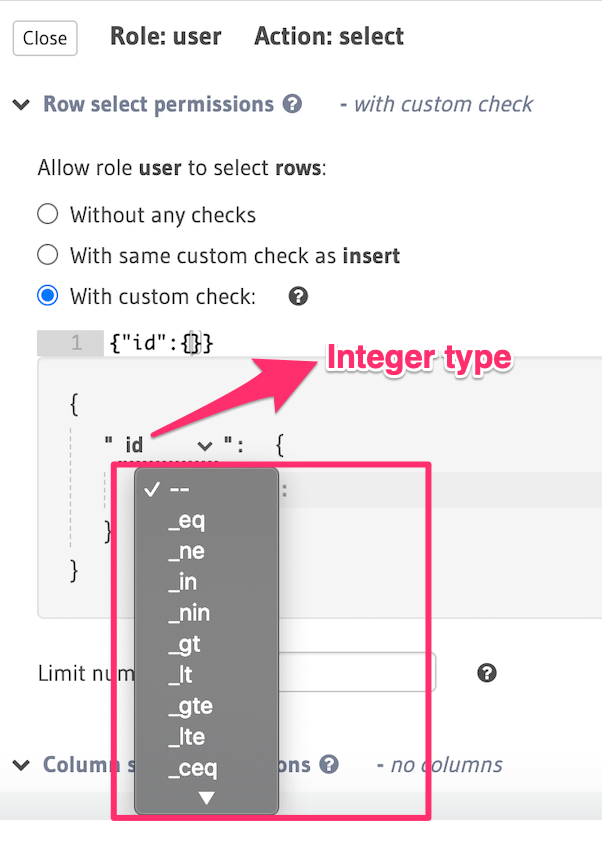Click the Close button
602x862 pixels.
(44, 39)
